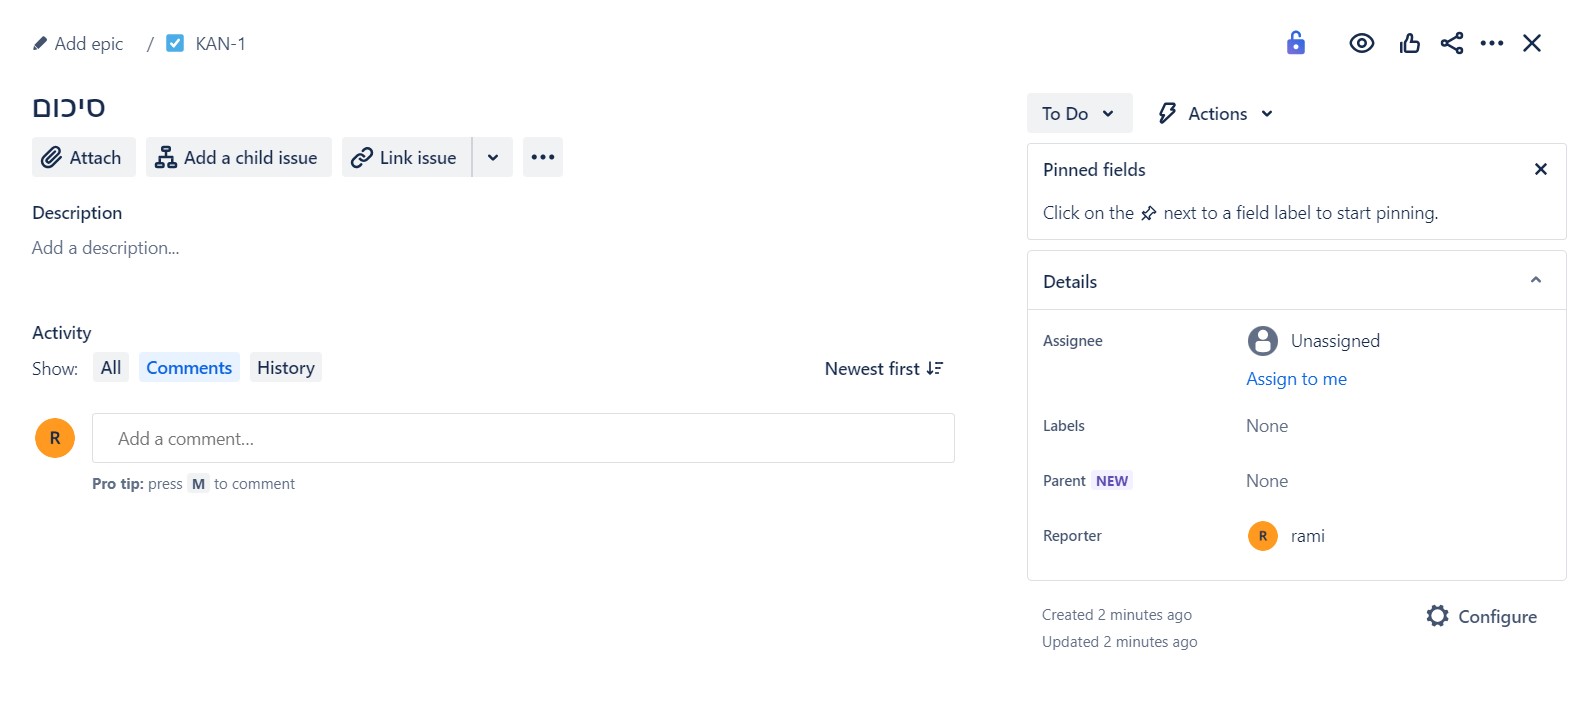1591x715 pixels.
Task: Click the Add a comment field
Action: pos(523,439)
